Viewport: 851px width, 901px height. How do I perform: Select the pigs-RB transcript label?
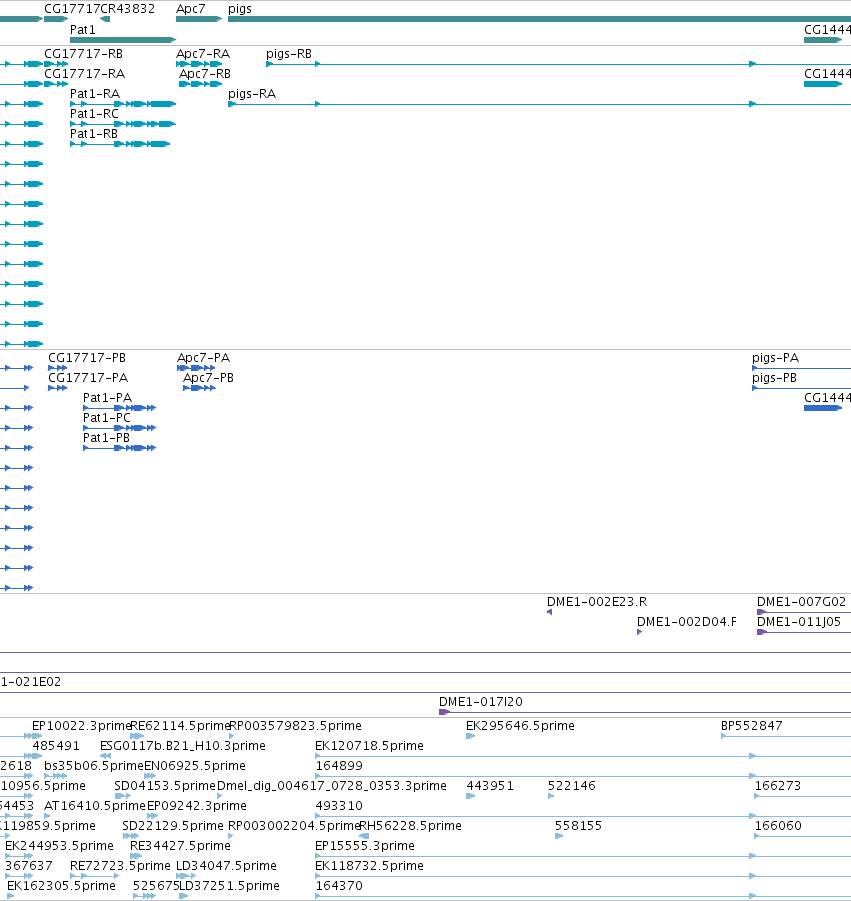(288, 53)
